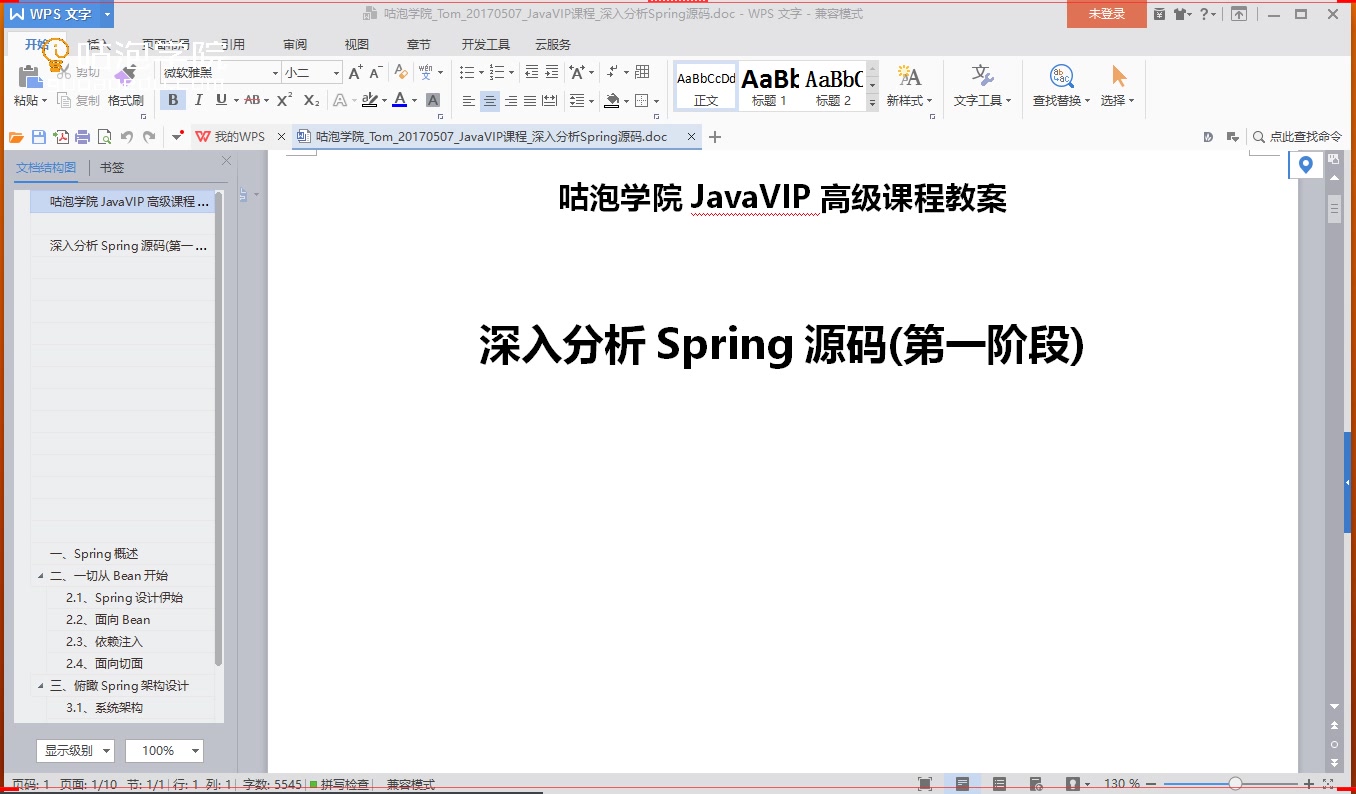The image size is (1356, 794).
Task: Open the WPS 文字 application menu
Action: coord(57,14)
